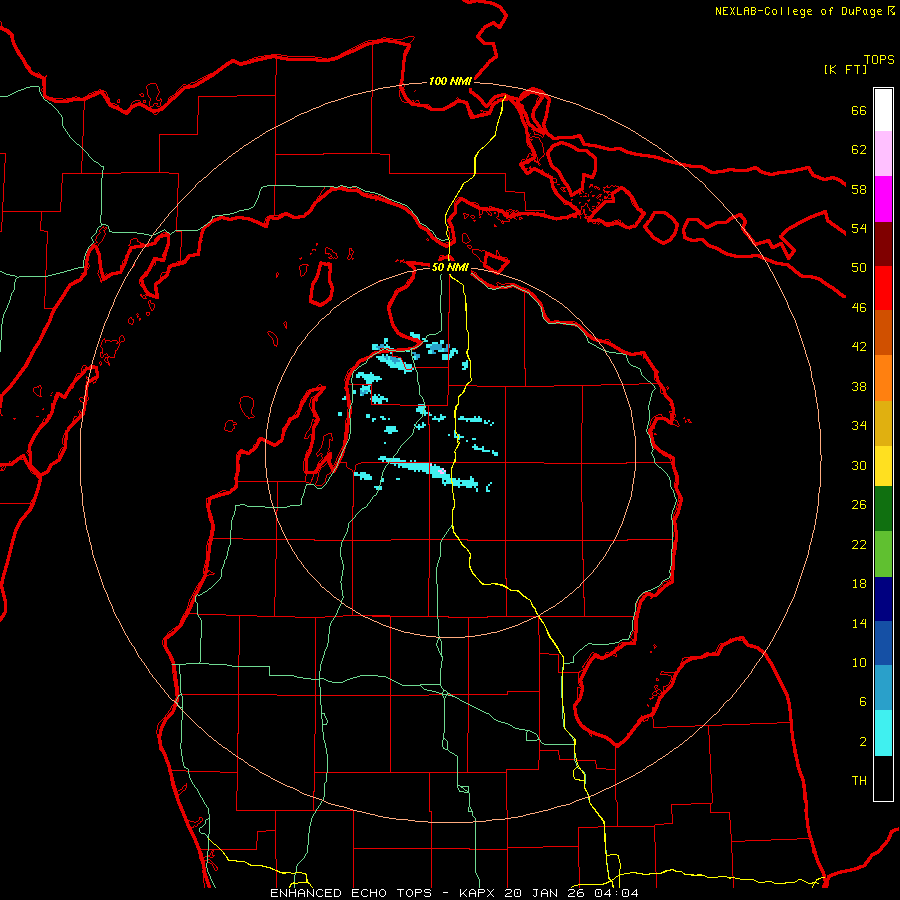The image size is (900, 900).
Task: Click the cyan legend swatch
Action: pos(883,733)
